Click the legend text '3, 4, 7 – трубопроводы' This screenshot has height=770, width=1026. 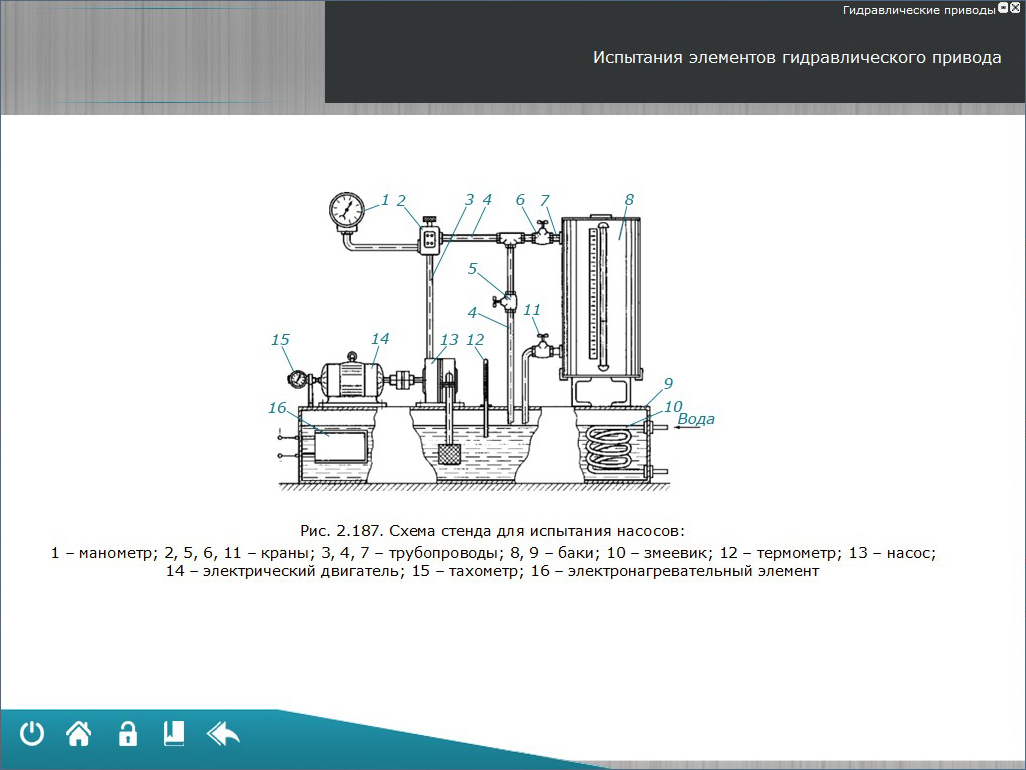coord(411,553)
